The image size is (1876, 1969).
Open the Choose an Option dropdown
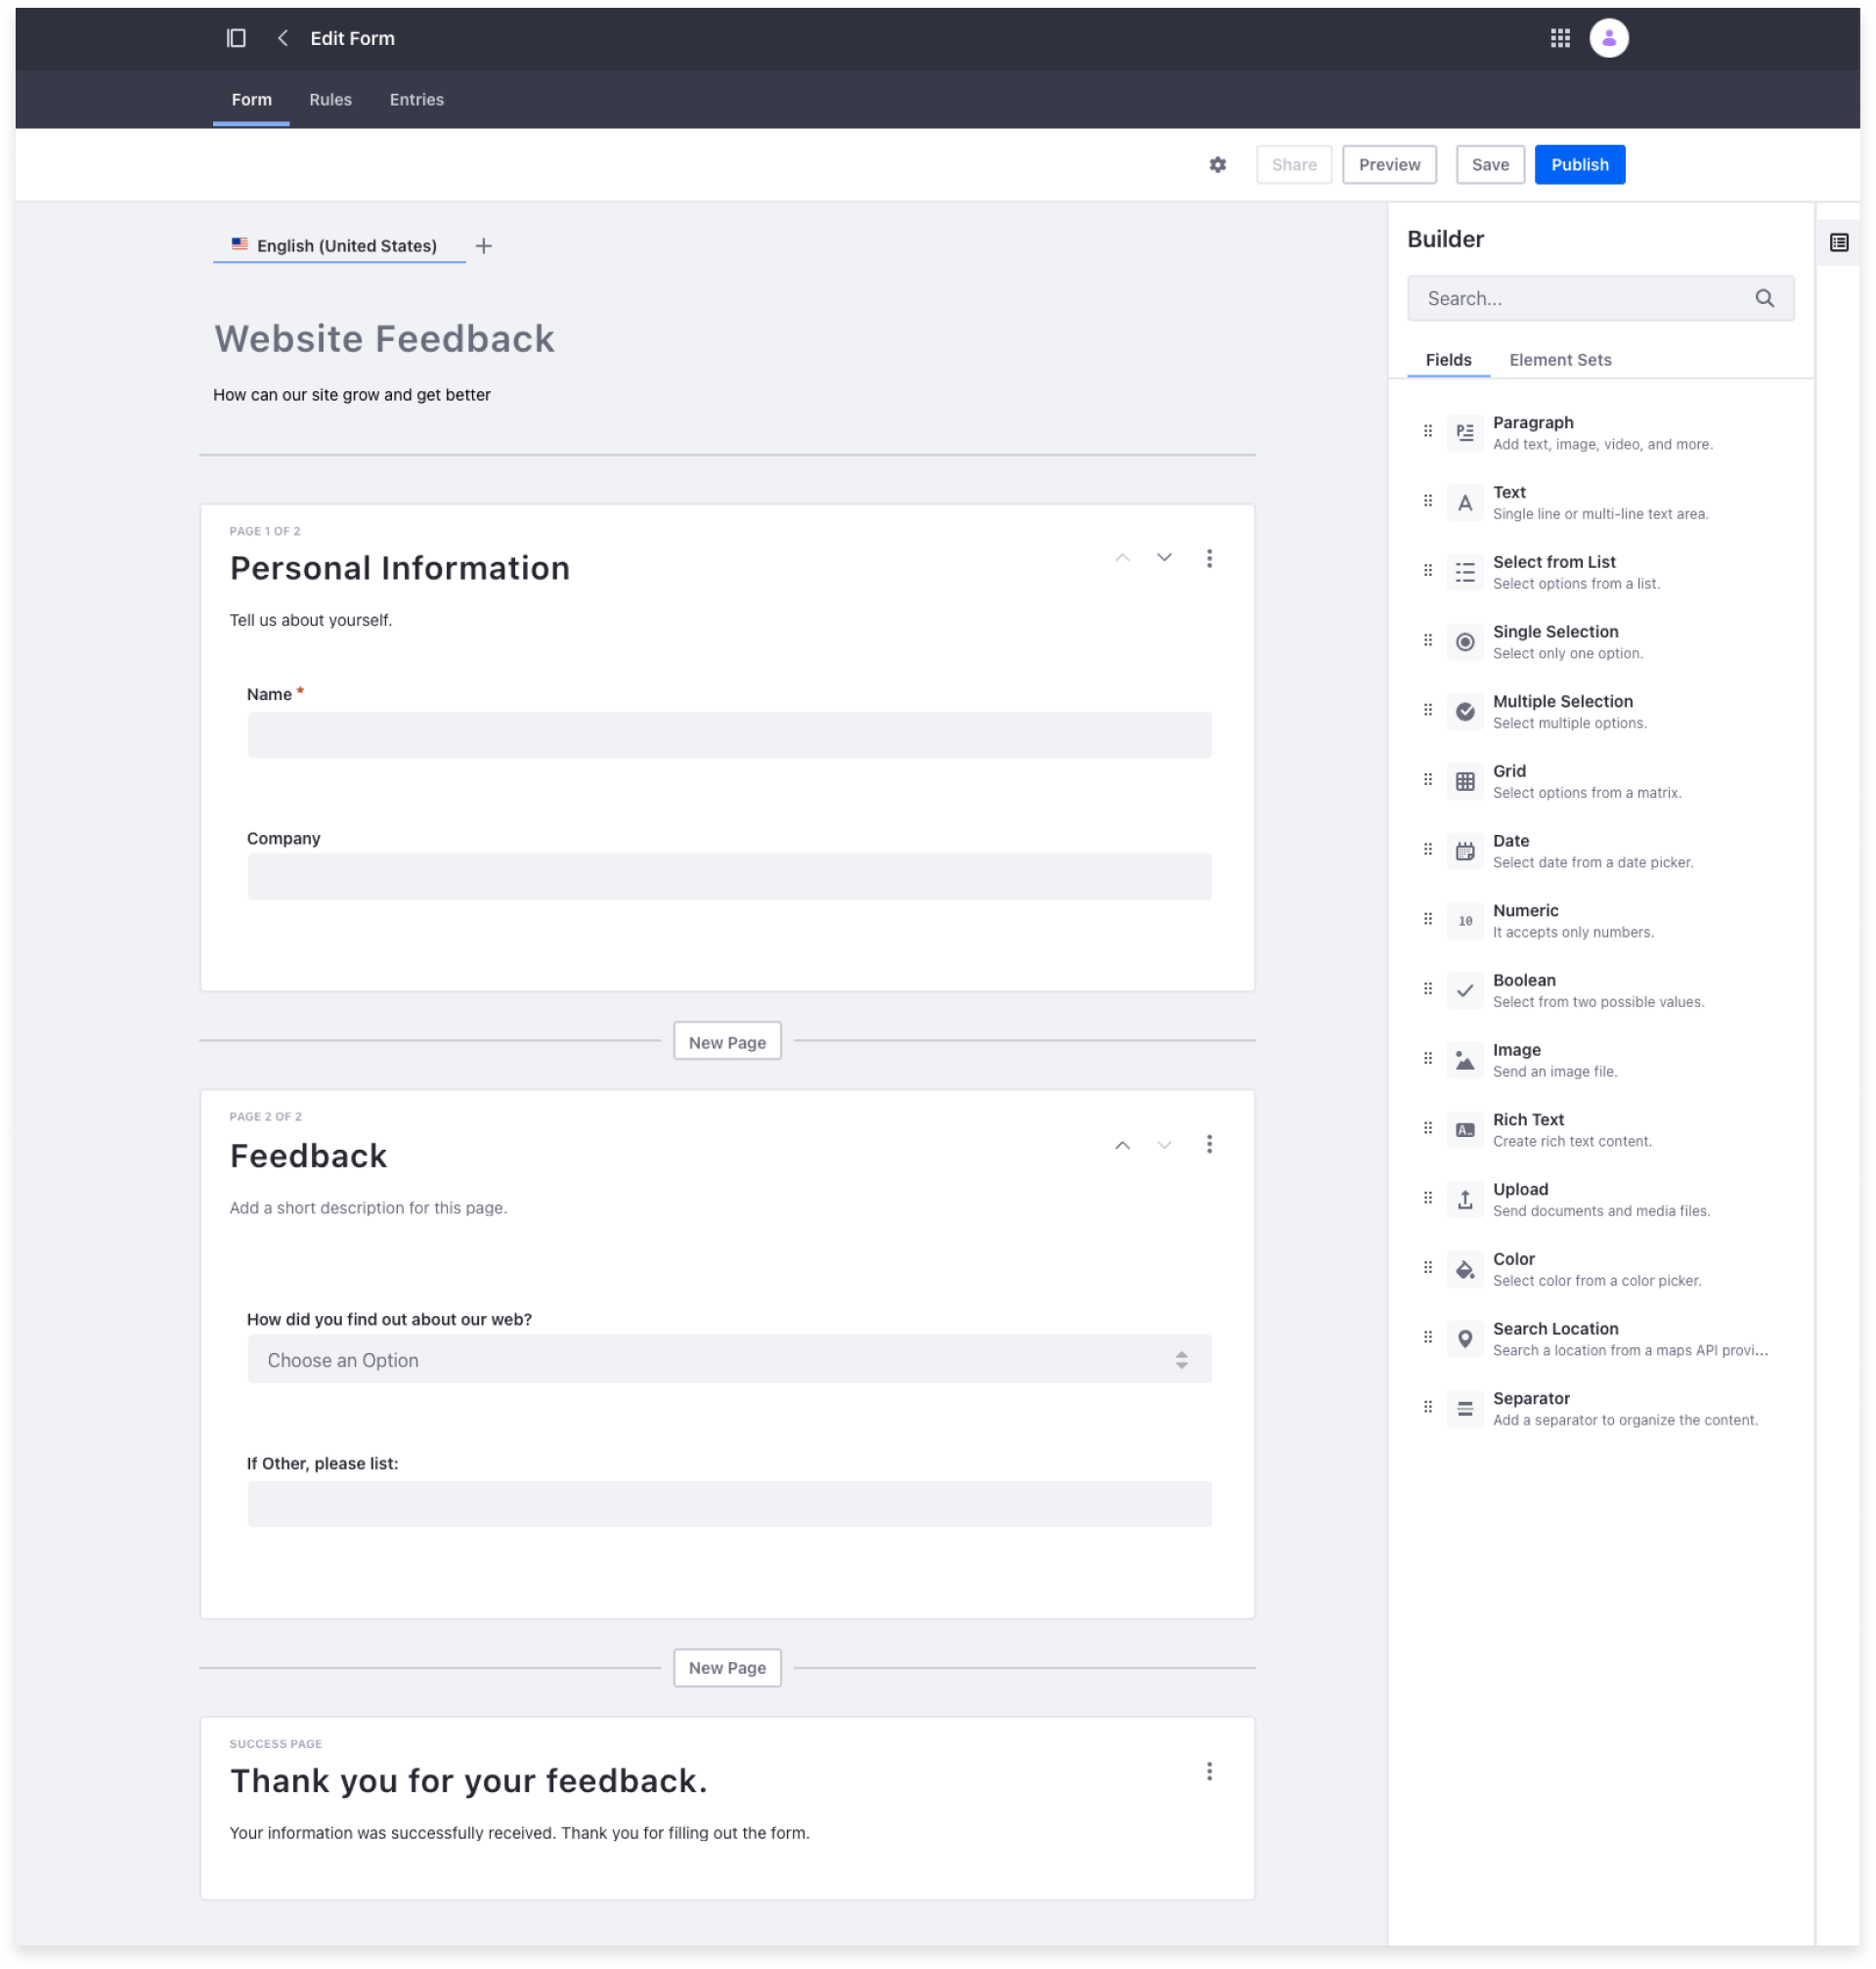coord(729,1360)
